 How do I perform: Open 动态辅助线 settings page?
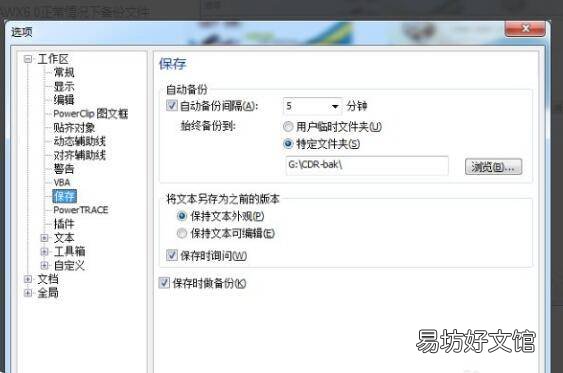tap(79, 141)
